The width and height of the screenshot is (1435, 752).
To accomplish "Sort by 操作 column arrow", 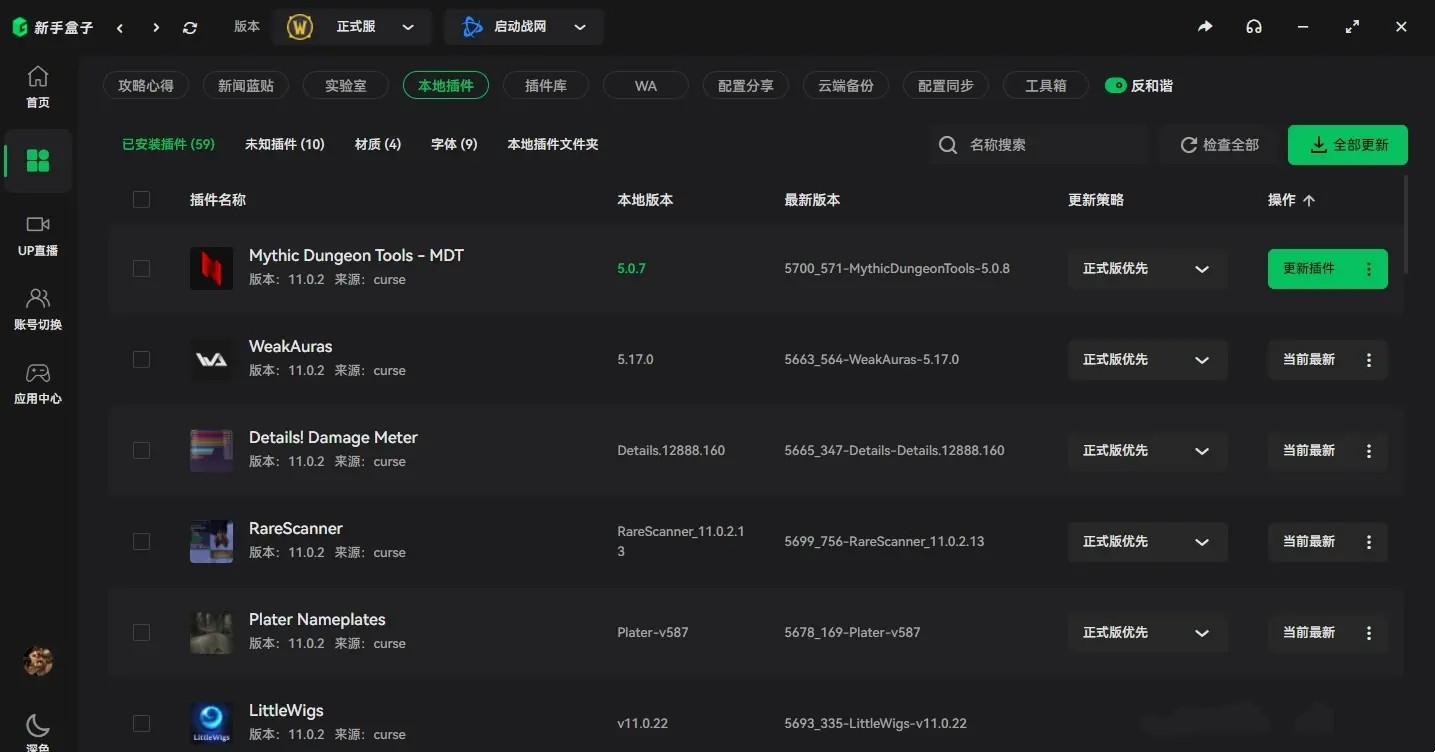I will (x=1309, y=200).
